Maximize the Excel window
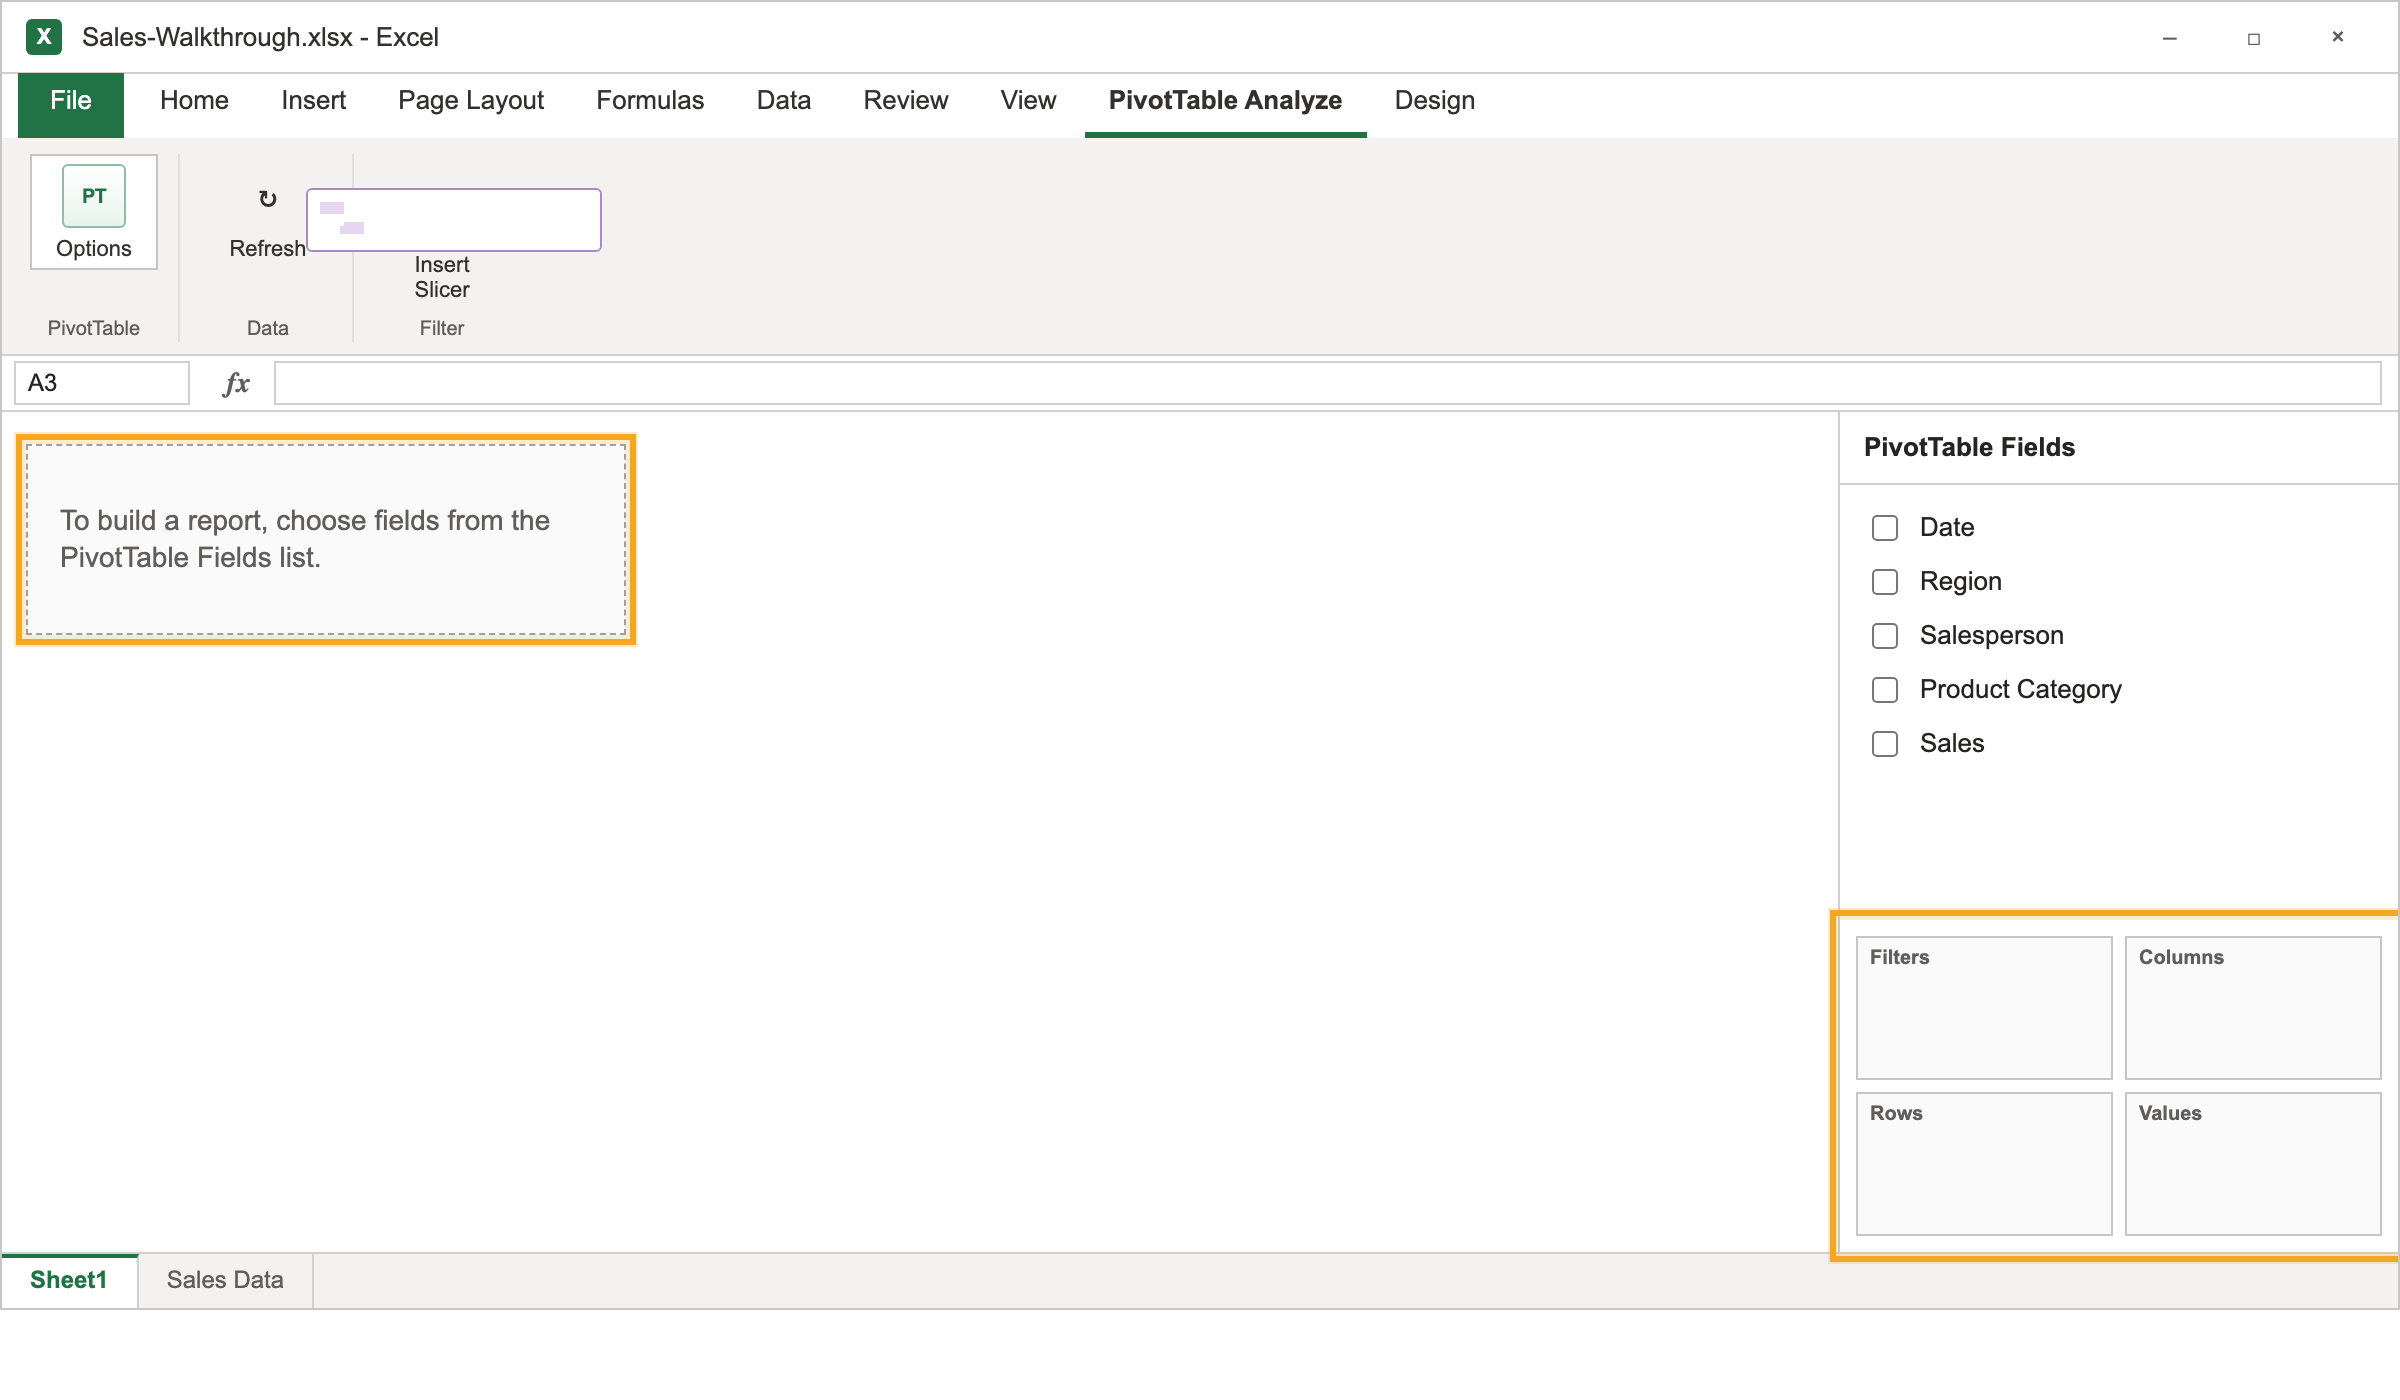Image resolution: width=2400 pixels, height=1400 pixels. coord(2254,38)
